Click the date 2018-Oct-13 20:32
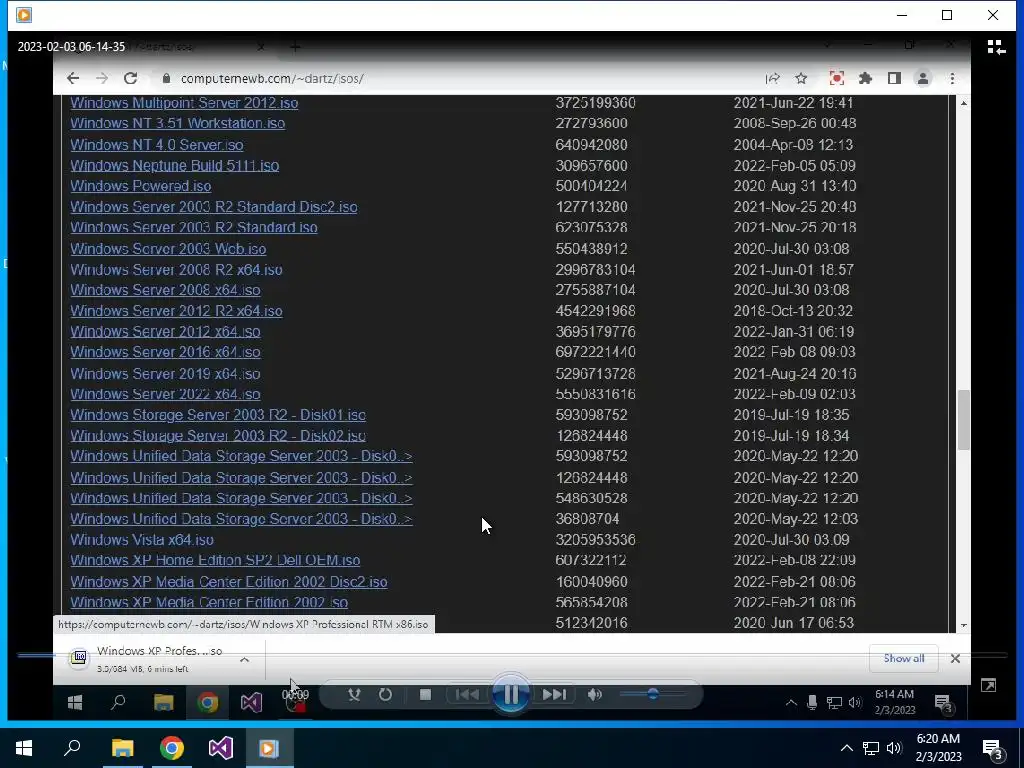This screenshot has height=768, width=1024. pos(793,310)
